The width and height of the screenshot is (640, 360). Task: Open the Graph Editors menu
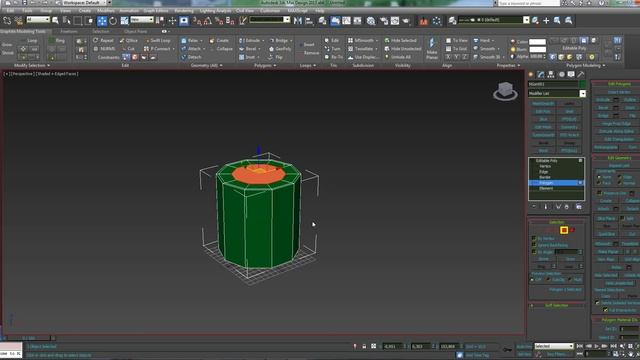click(156, 11)
